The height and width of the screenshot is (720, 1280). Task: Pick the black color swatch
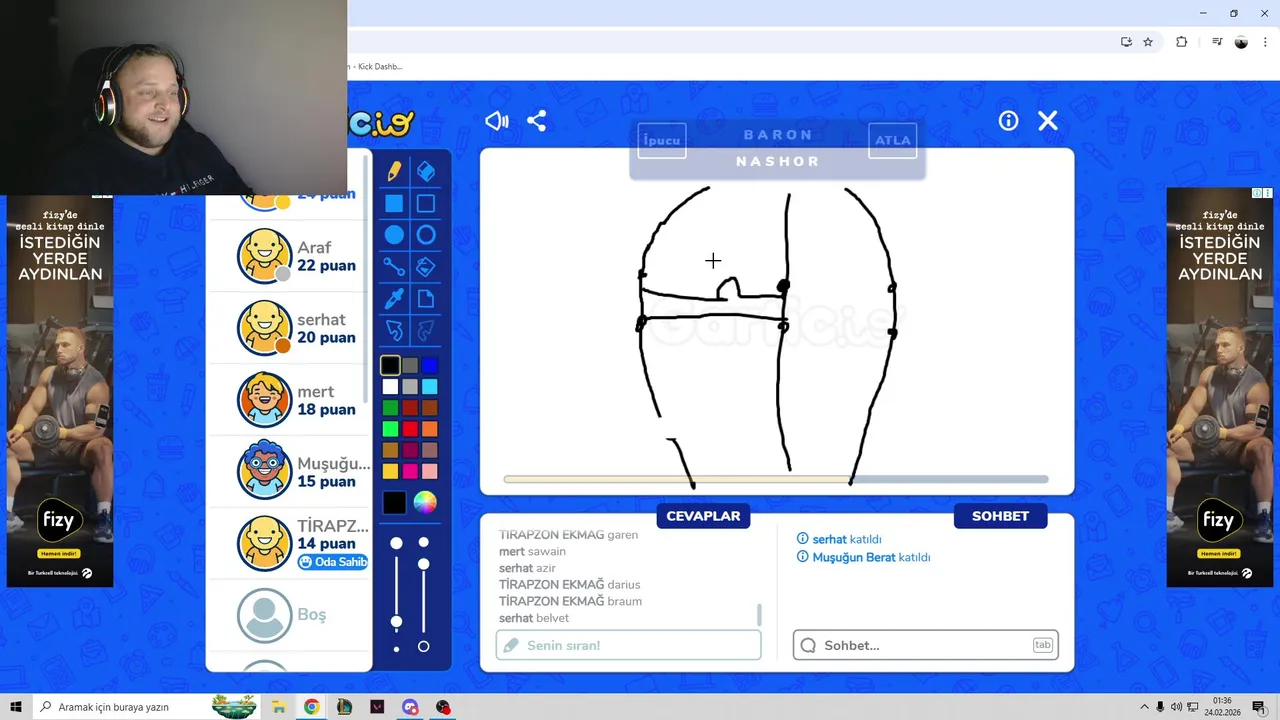coord(390,366)
